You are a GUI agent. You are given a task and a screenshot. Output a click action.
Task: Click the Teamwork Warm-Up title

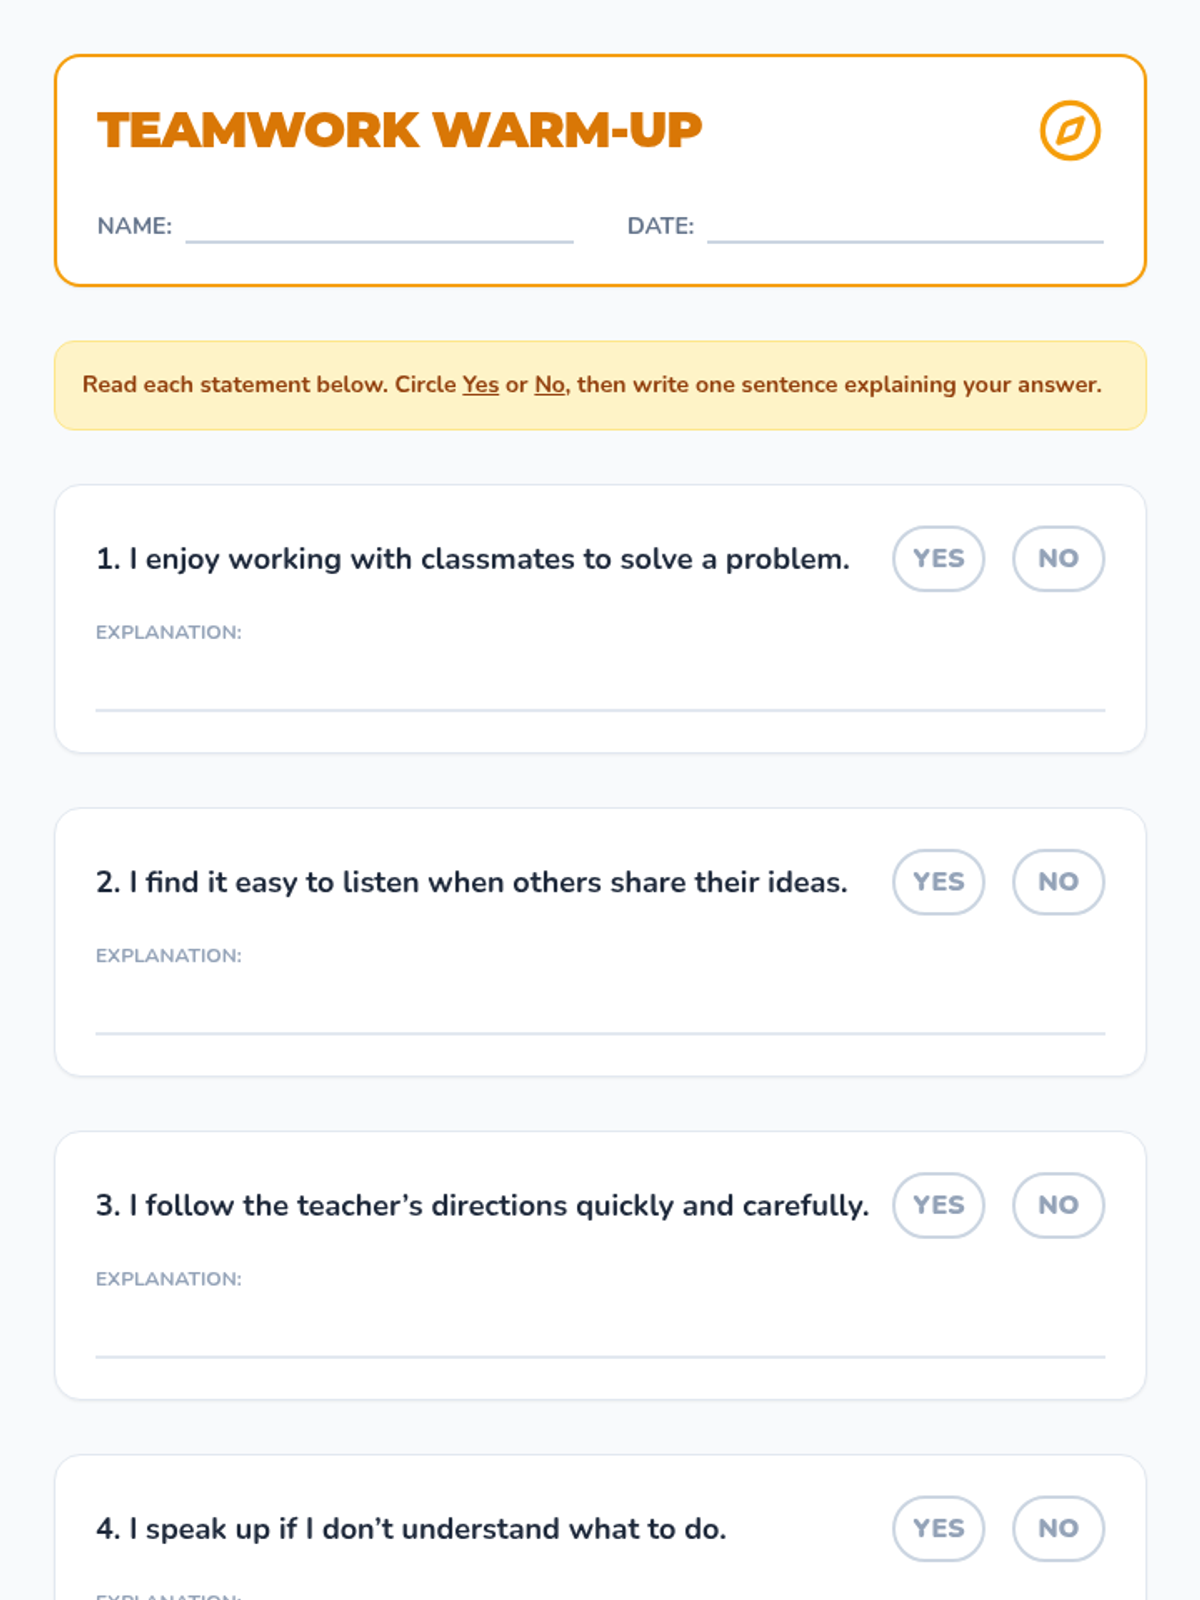pyautogui.click(x=399, y=130)
